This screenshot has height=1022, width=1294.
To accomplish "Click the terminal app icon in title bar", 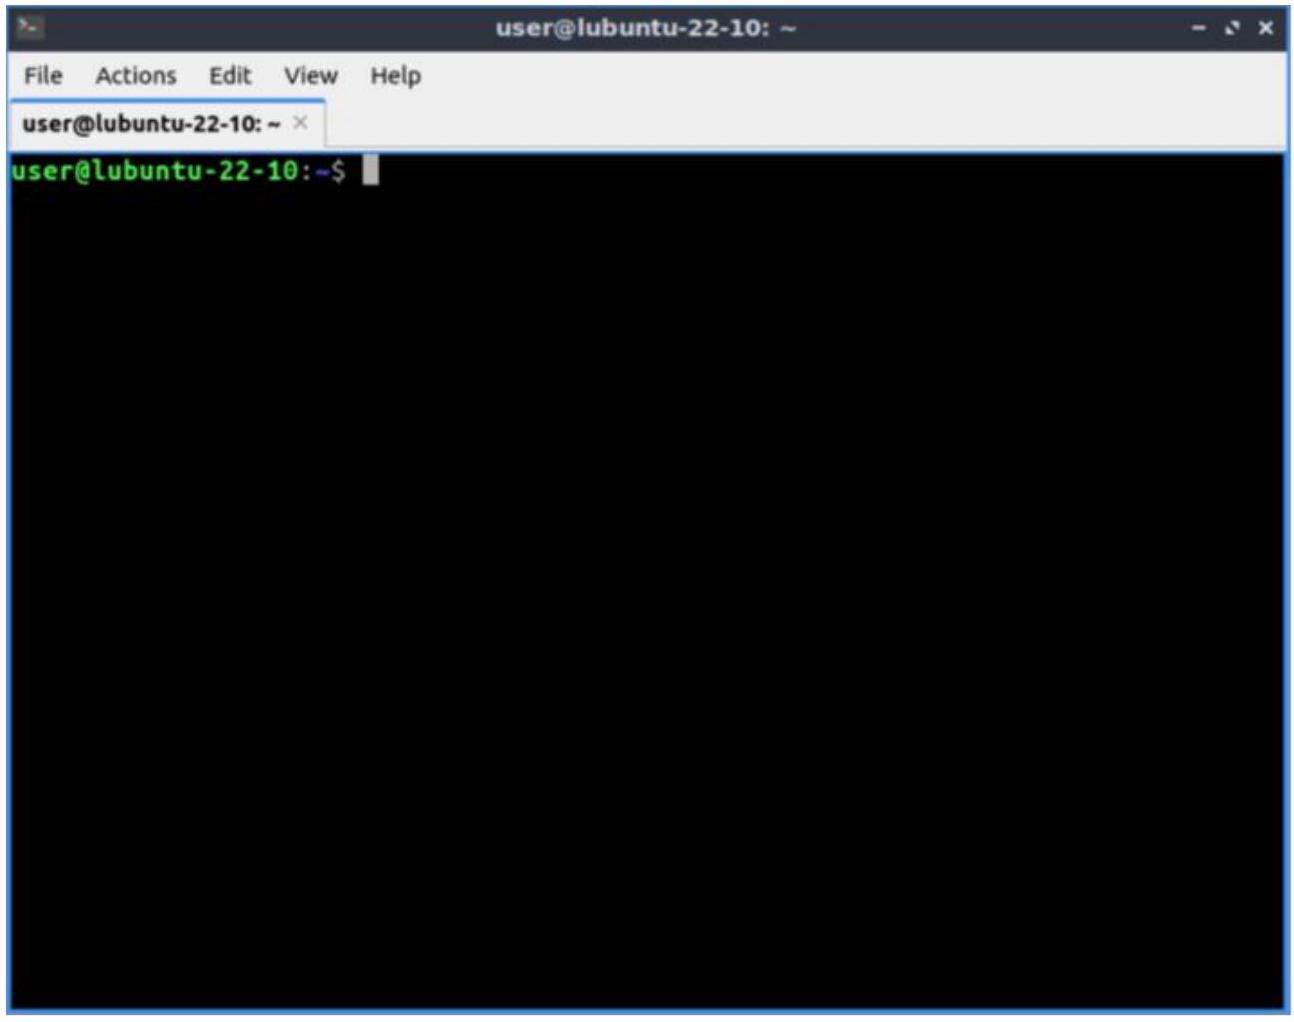I will click(x=29, y=27).
